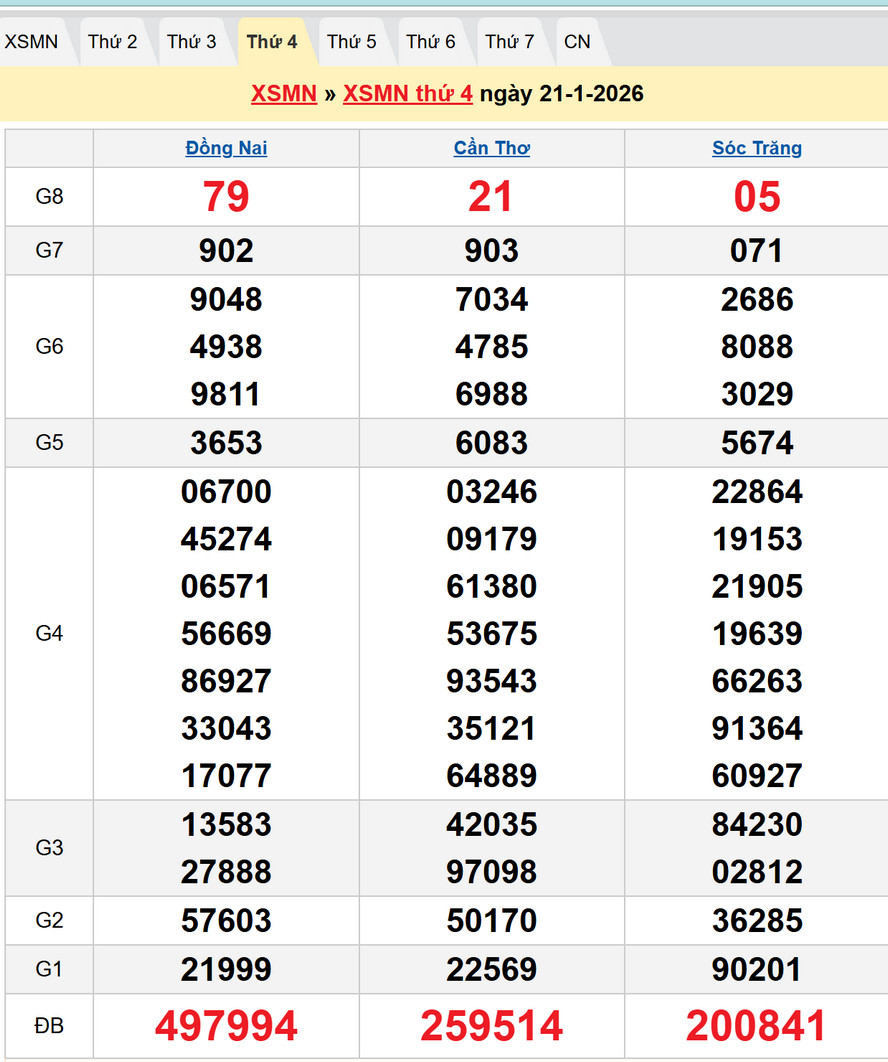Switch to the Thứ 2 tab
This screenshot has height=1062, width=888.
(x=112, y=42)
